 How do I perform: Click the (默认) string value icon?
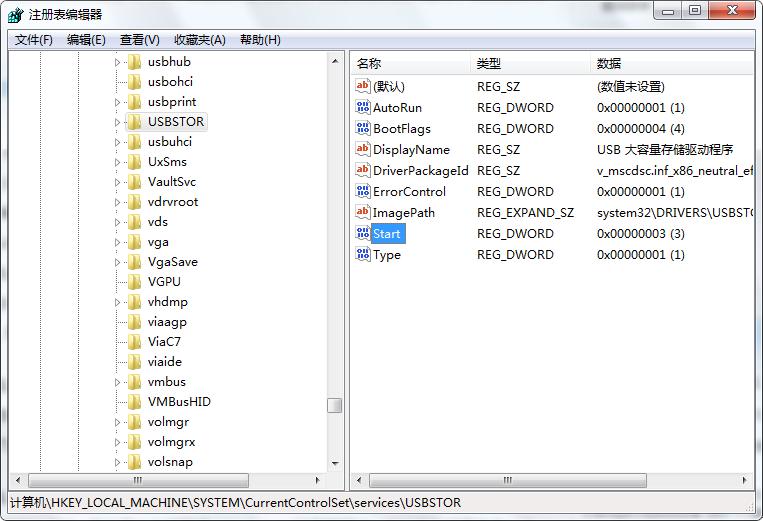click(363, 86)
